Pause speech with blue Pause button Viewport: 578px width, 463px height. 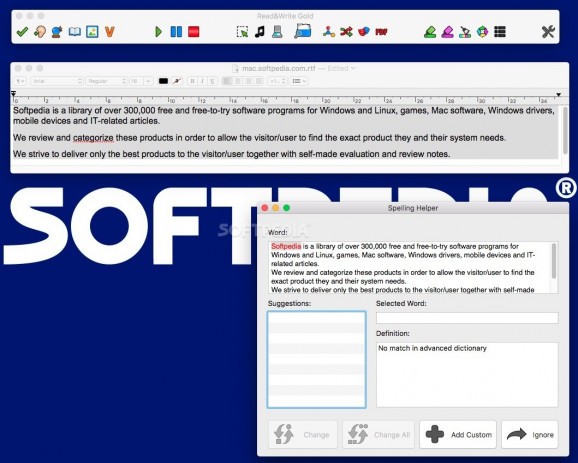[x=176, y=32]
